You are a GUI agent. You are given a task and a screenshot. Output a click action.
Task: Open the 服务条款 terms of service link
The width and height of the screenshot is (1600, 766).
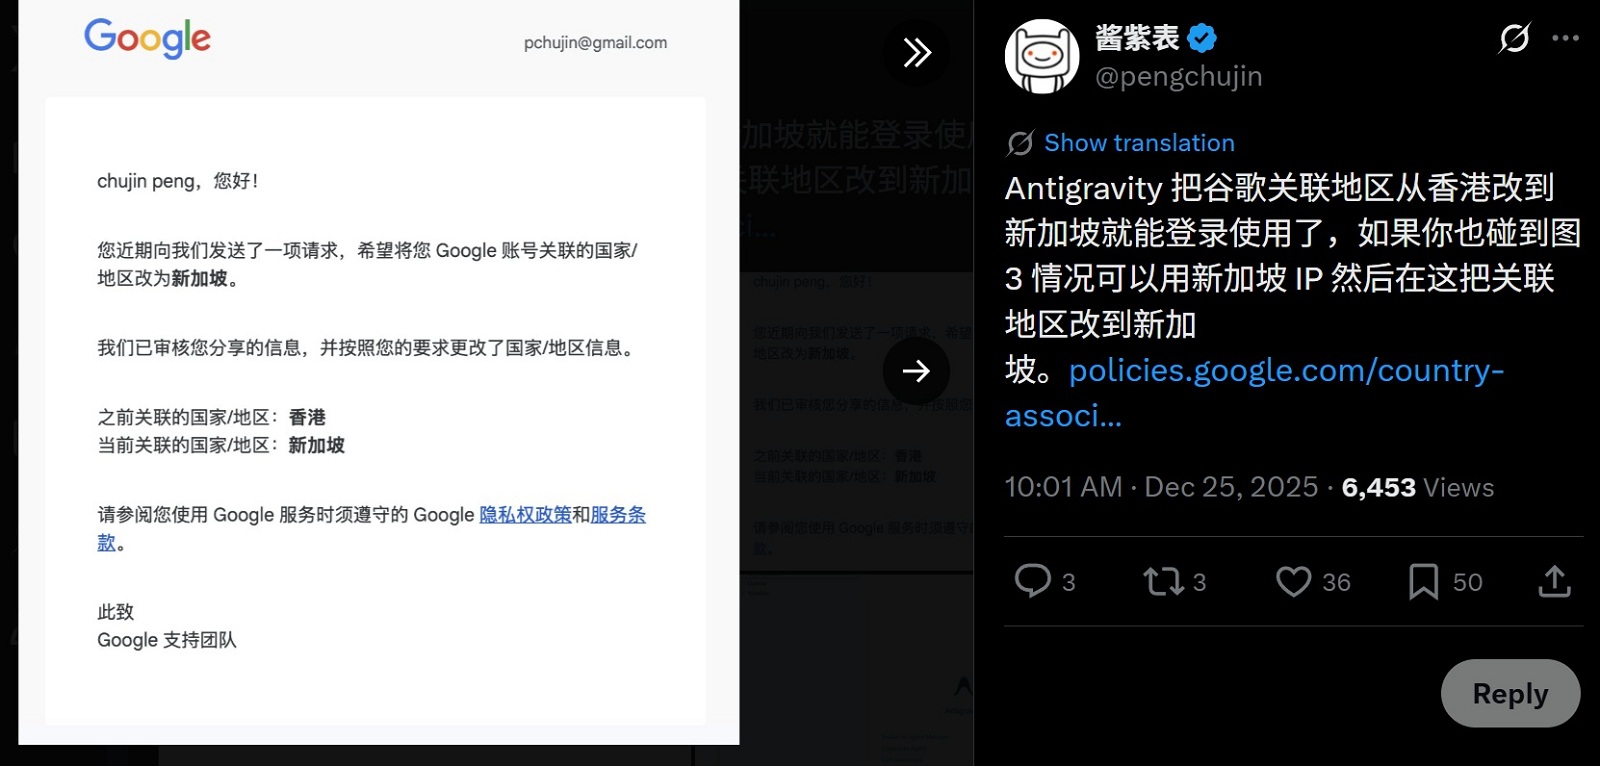pos(617,515)
